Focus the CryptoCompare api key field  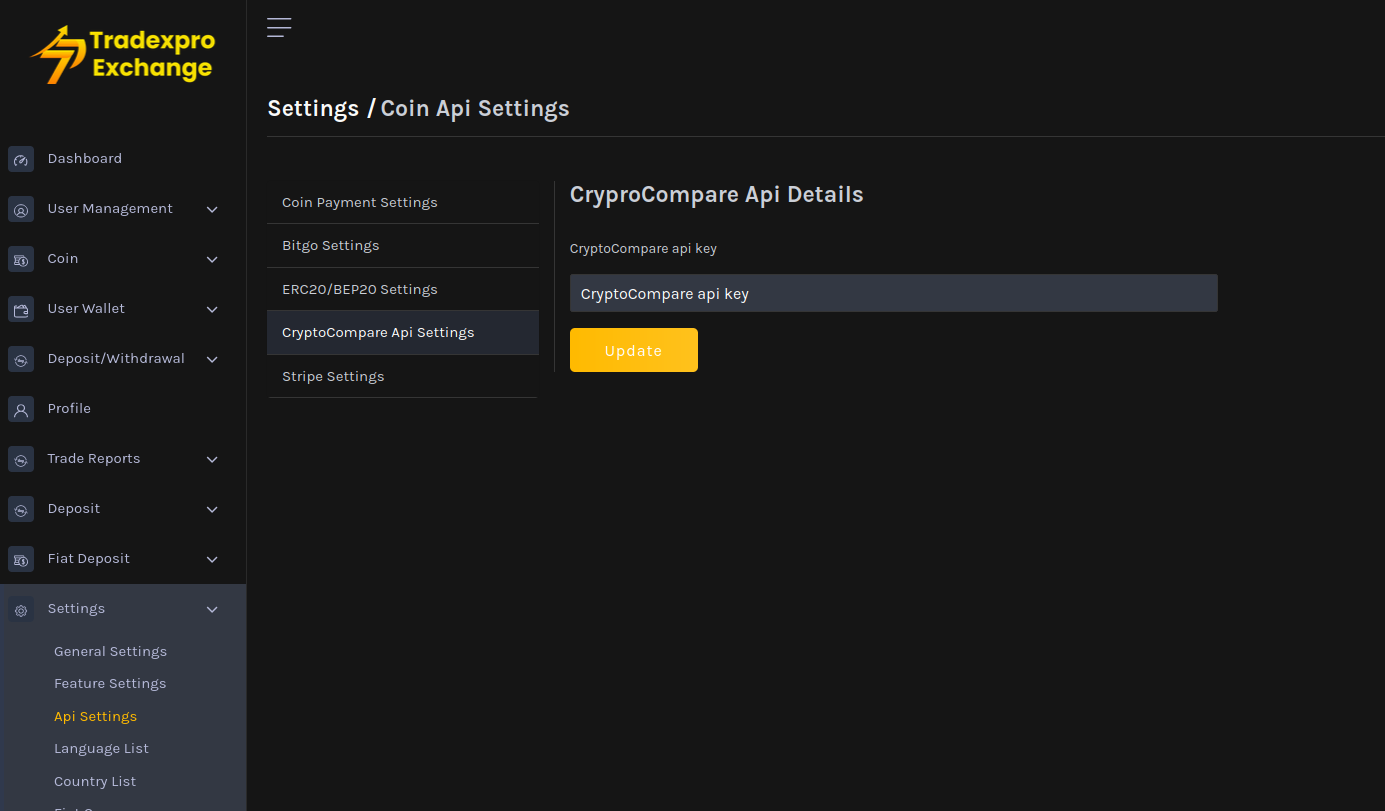click(893, 294)
